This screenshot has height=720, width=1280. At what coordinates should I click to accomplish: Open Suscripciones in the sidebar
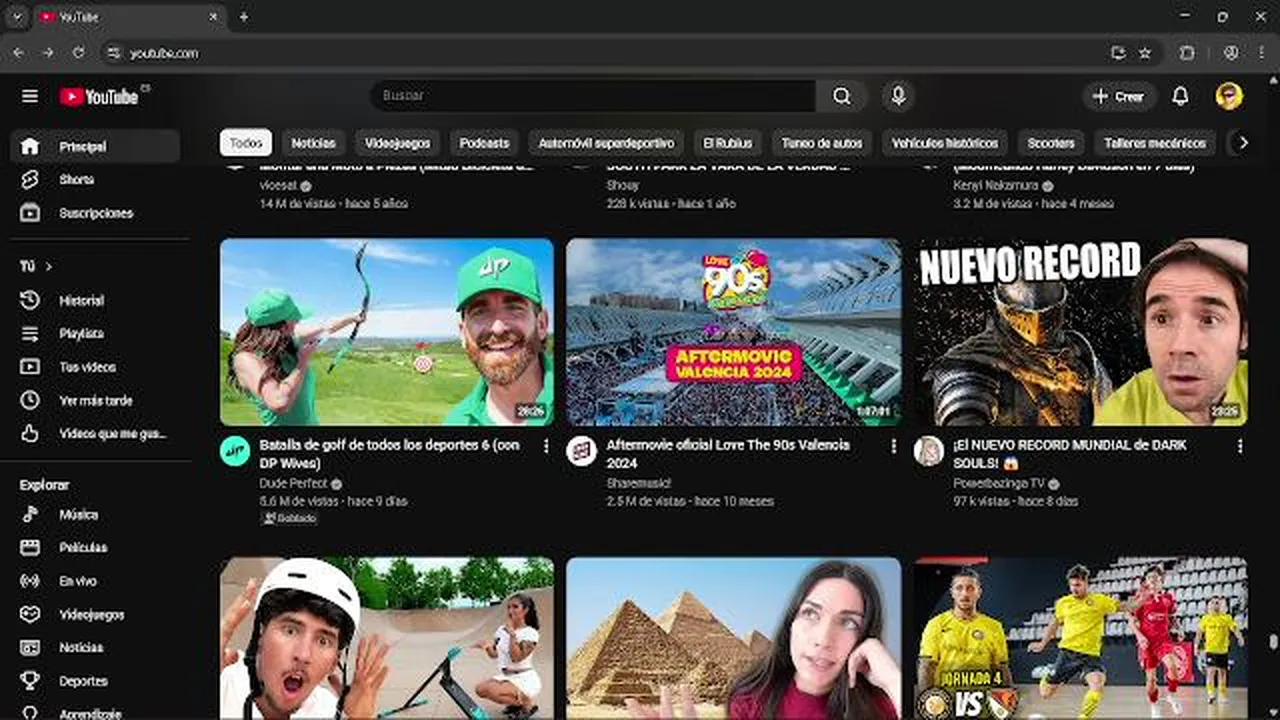coord(95,213)
